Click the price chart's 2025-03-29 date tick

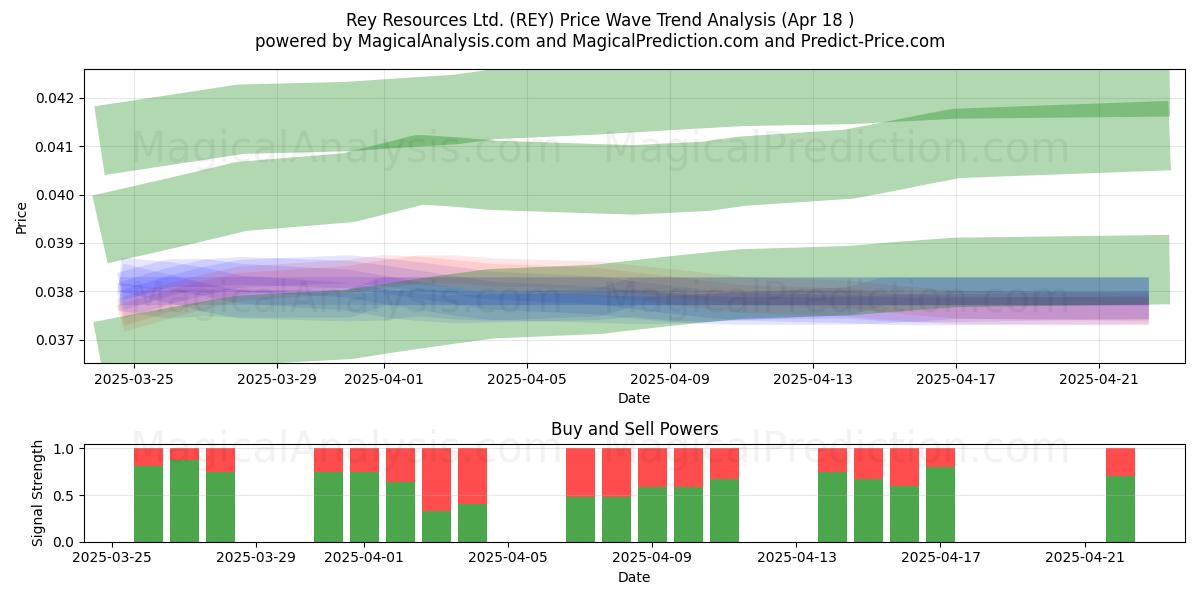(x=277, y=379)
